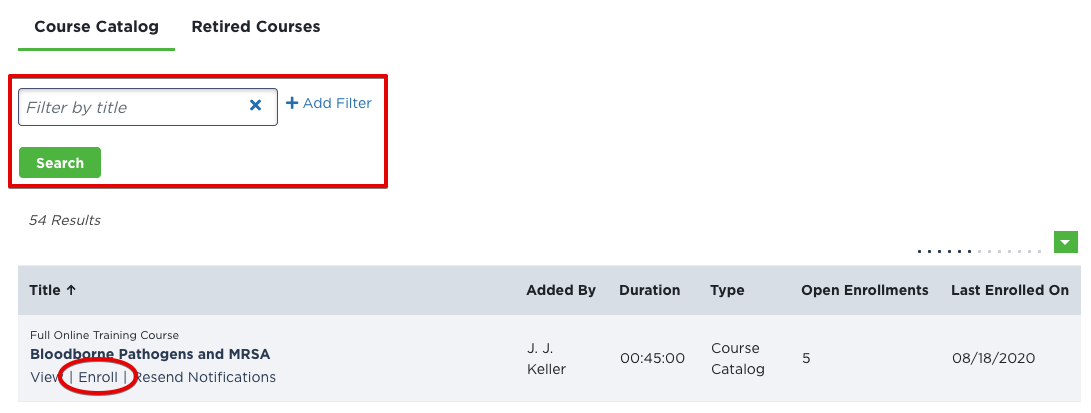Clear the title filter with the X icon
The image size is (1091, 413).
coord(255,105)
